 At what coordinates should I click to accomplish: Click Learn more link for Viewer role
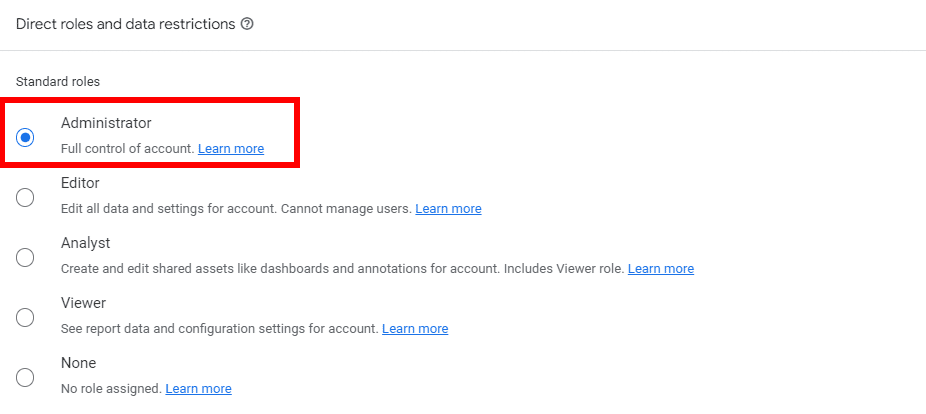[x=414, y=329]
